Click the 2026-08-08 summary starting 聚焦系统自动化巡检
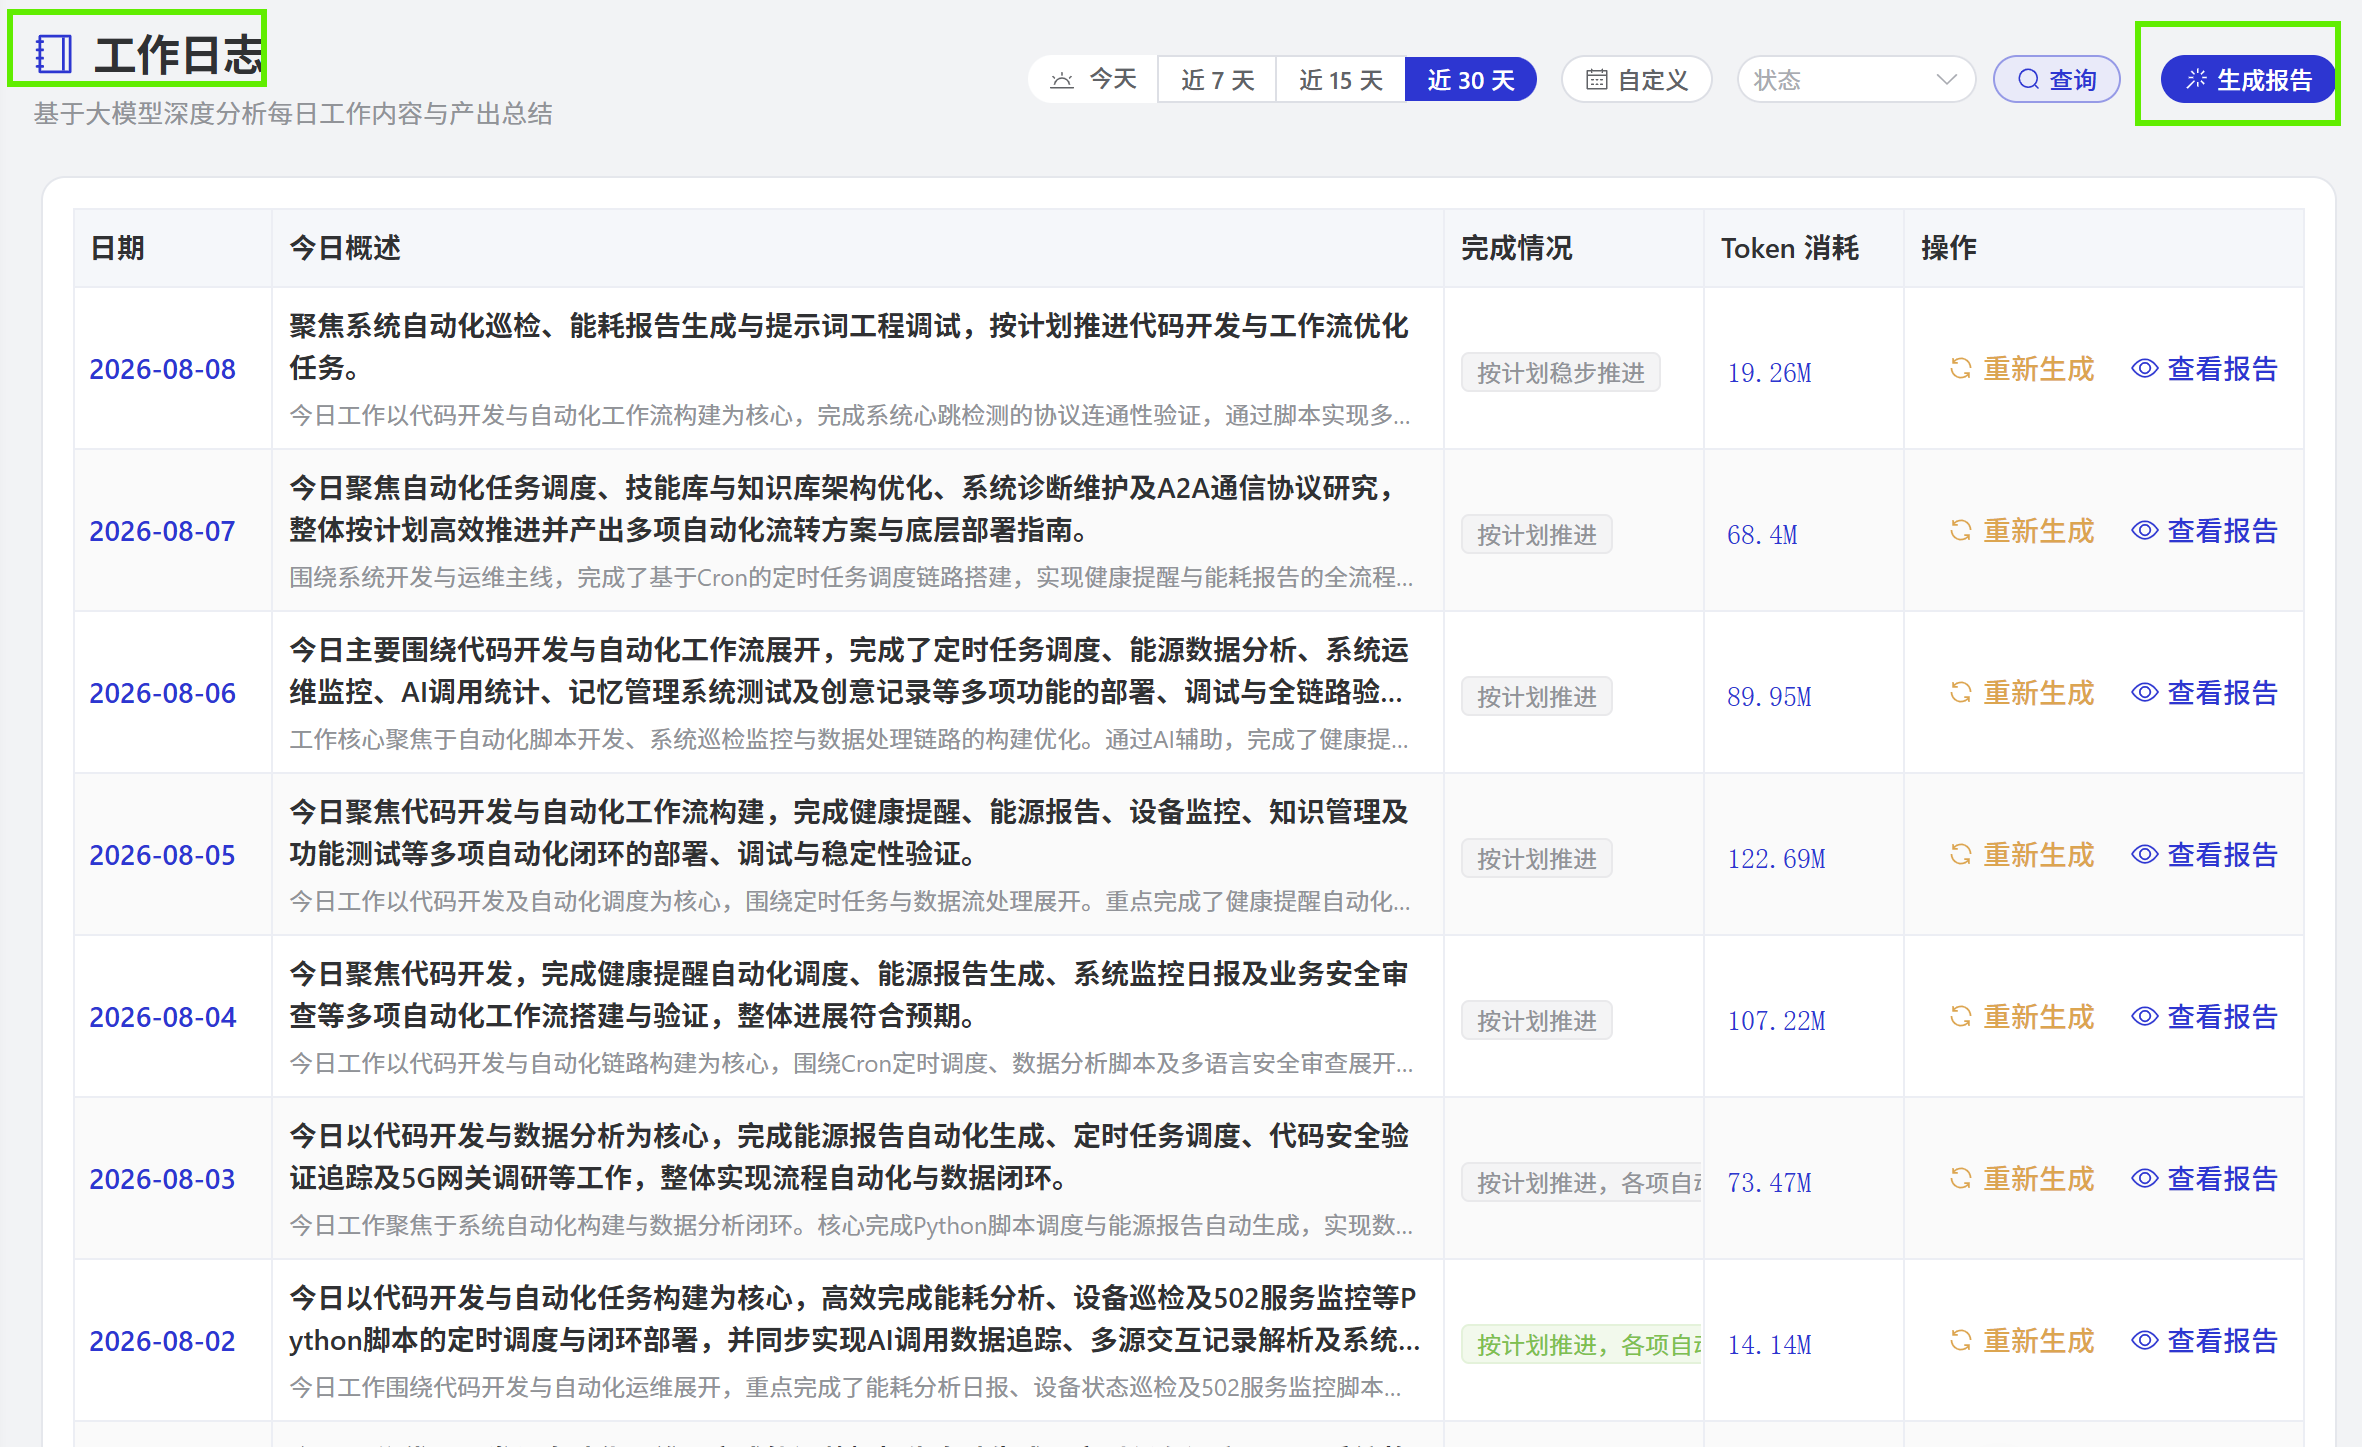This screenshot has width=2362, height=1447. click(x=849, y=347)
